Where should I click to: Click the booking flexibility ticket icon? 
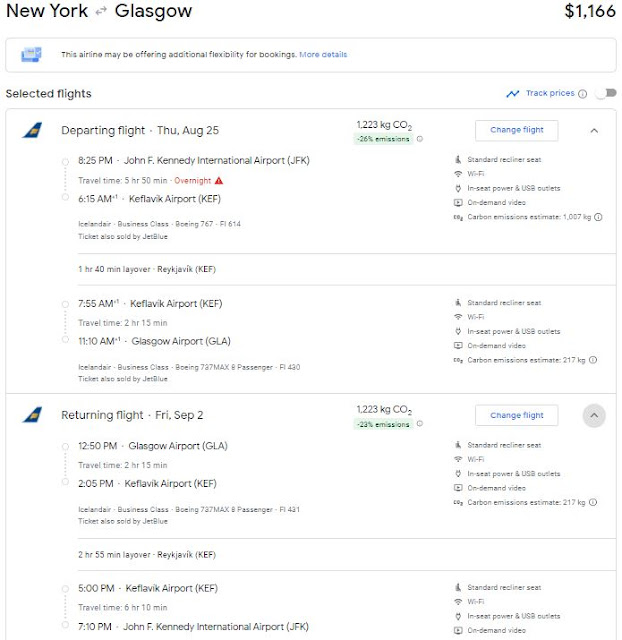click(x=31, y=54)
